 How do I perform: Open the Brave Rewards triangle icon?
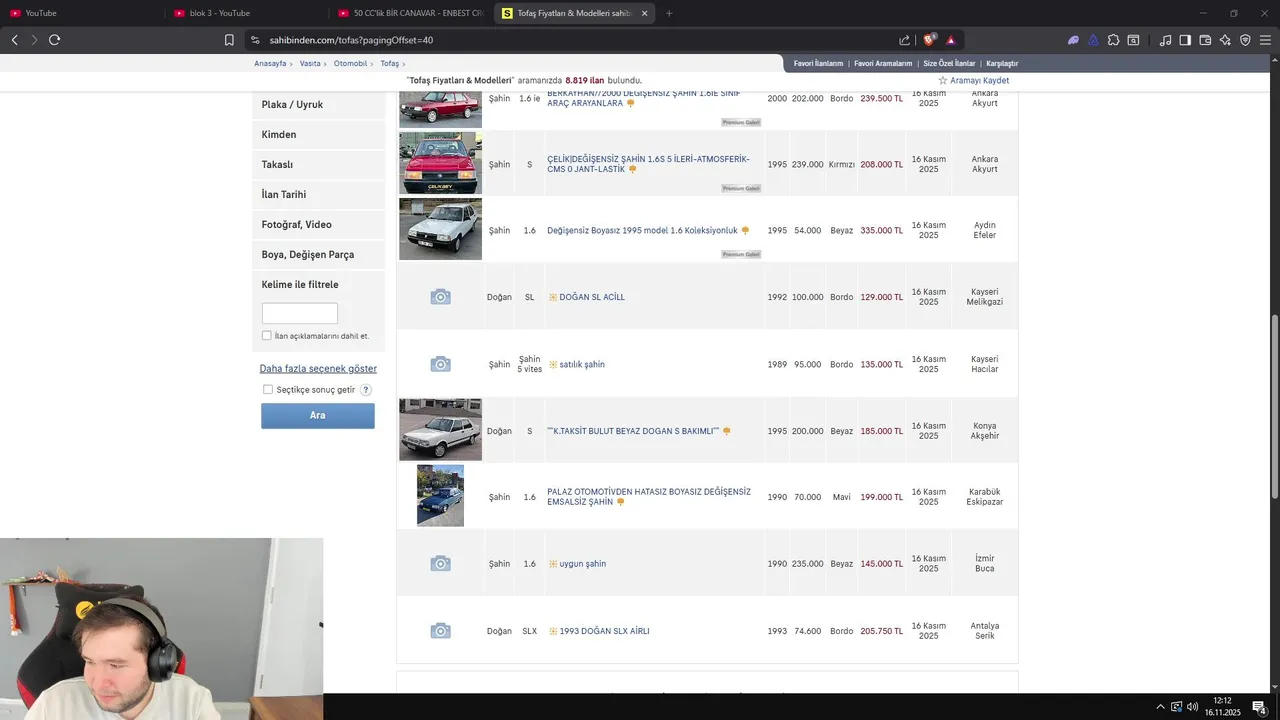point(951,40)
